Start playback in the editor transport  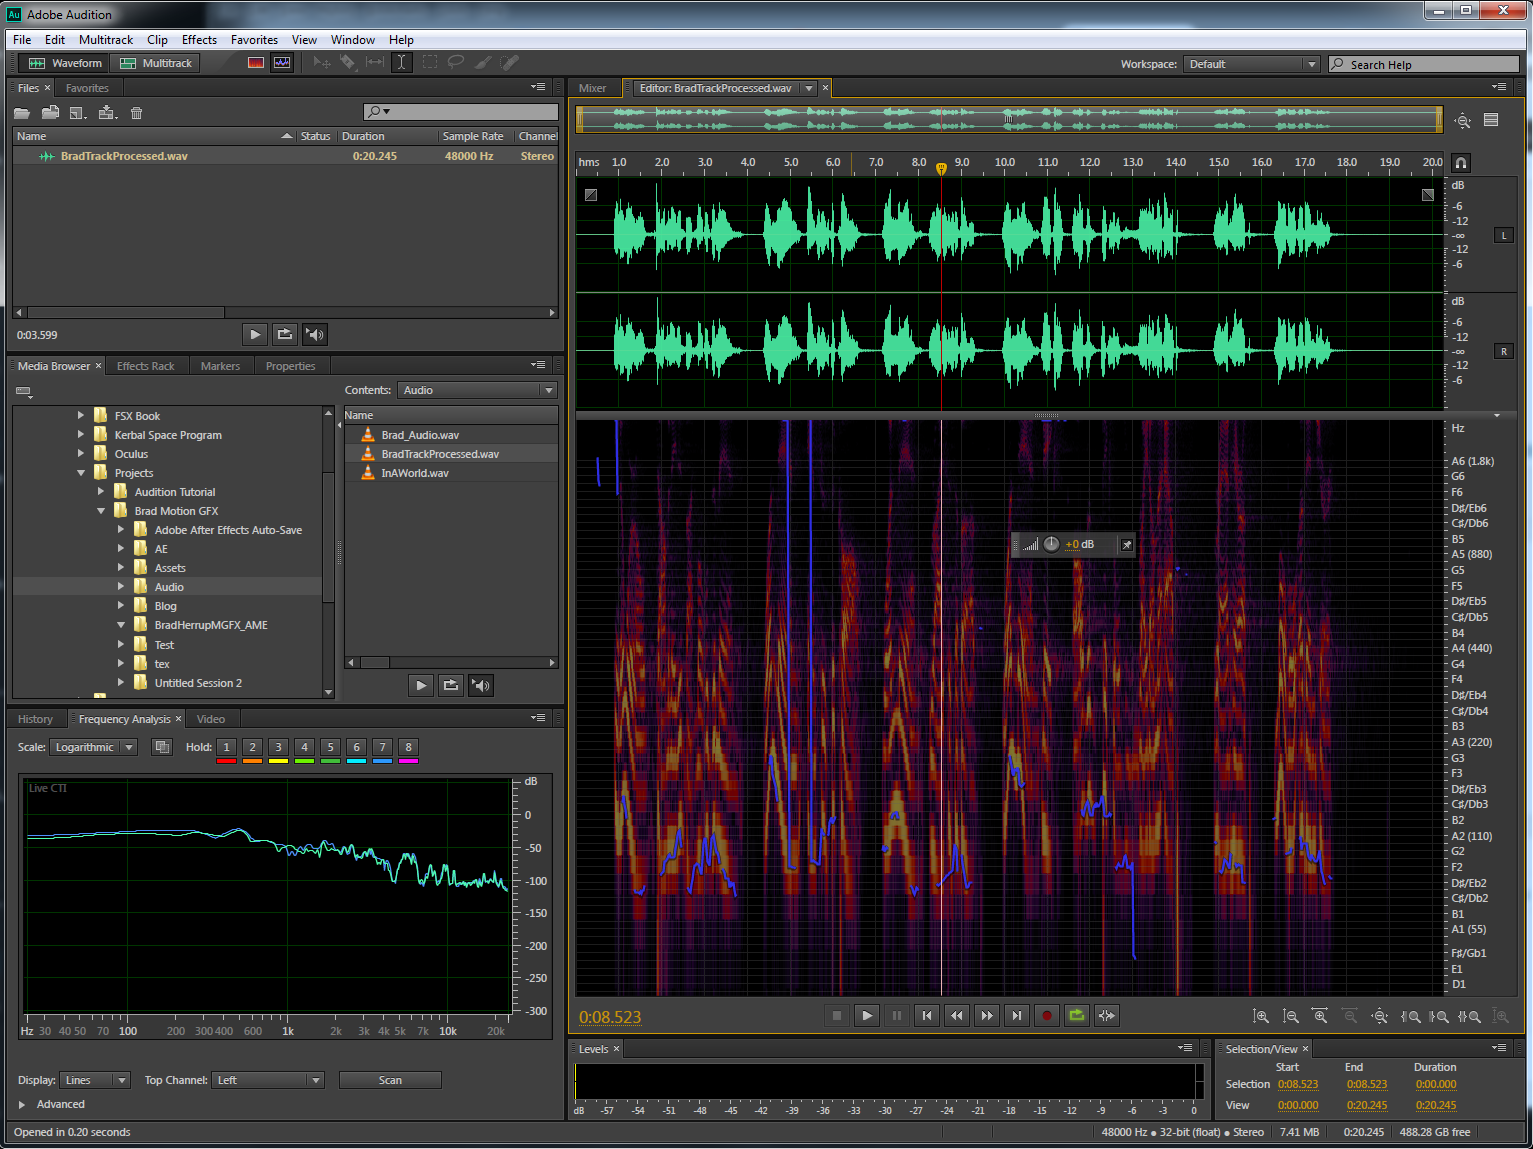click(867, 1016)
